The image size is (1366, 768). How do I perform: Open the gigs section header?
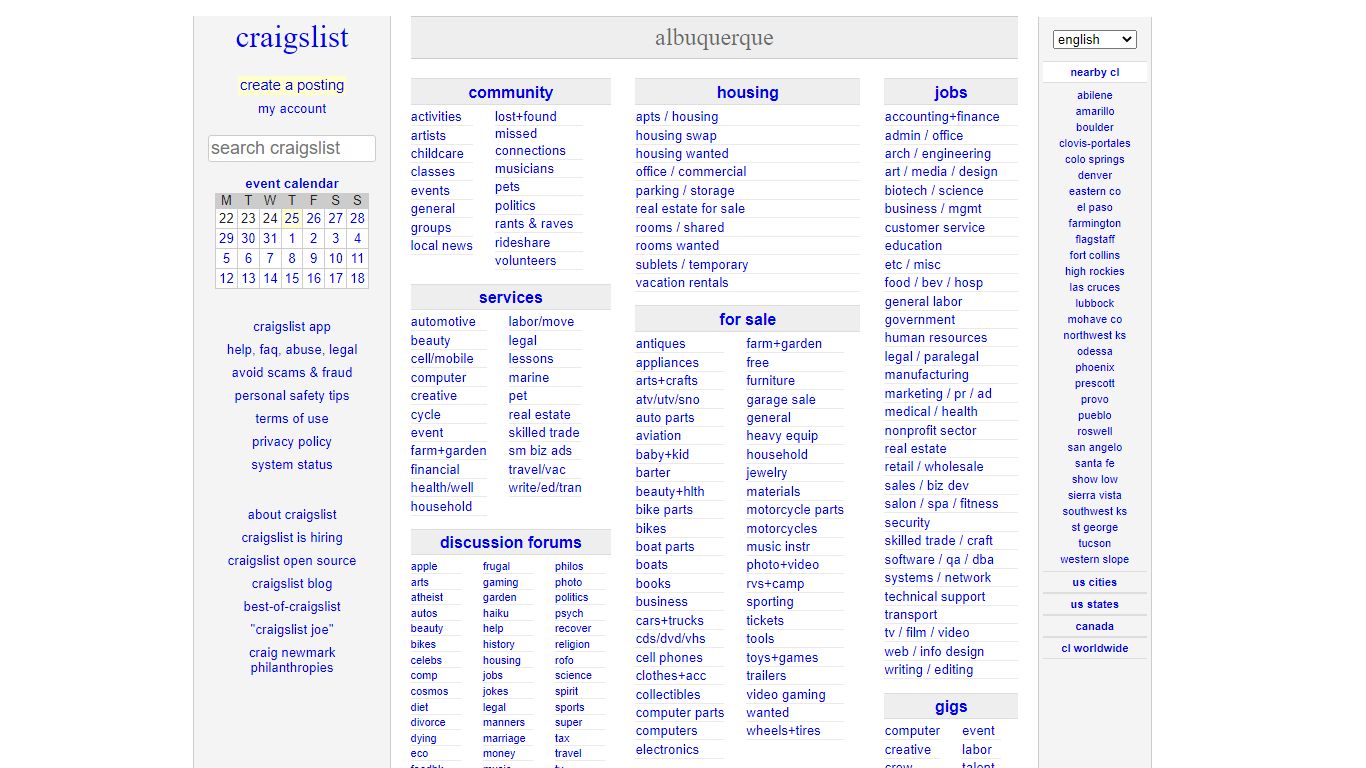[951, 706]
